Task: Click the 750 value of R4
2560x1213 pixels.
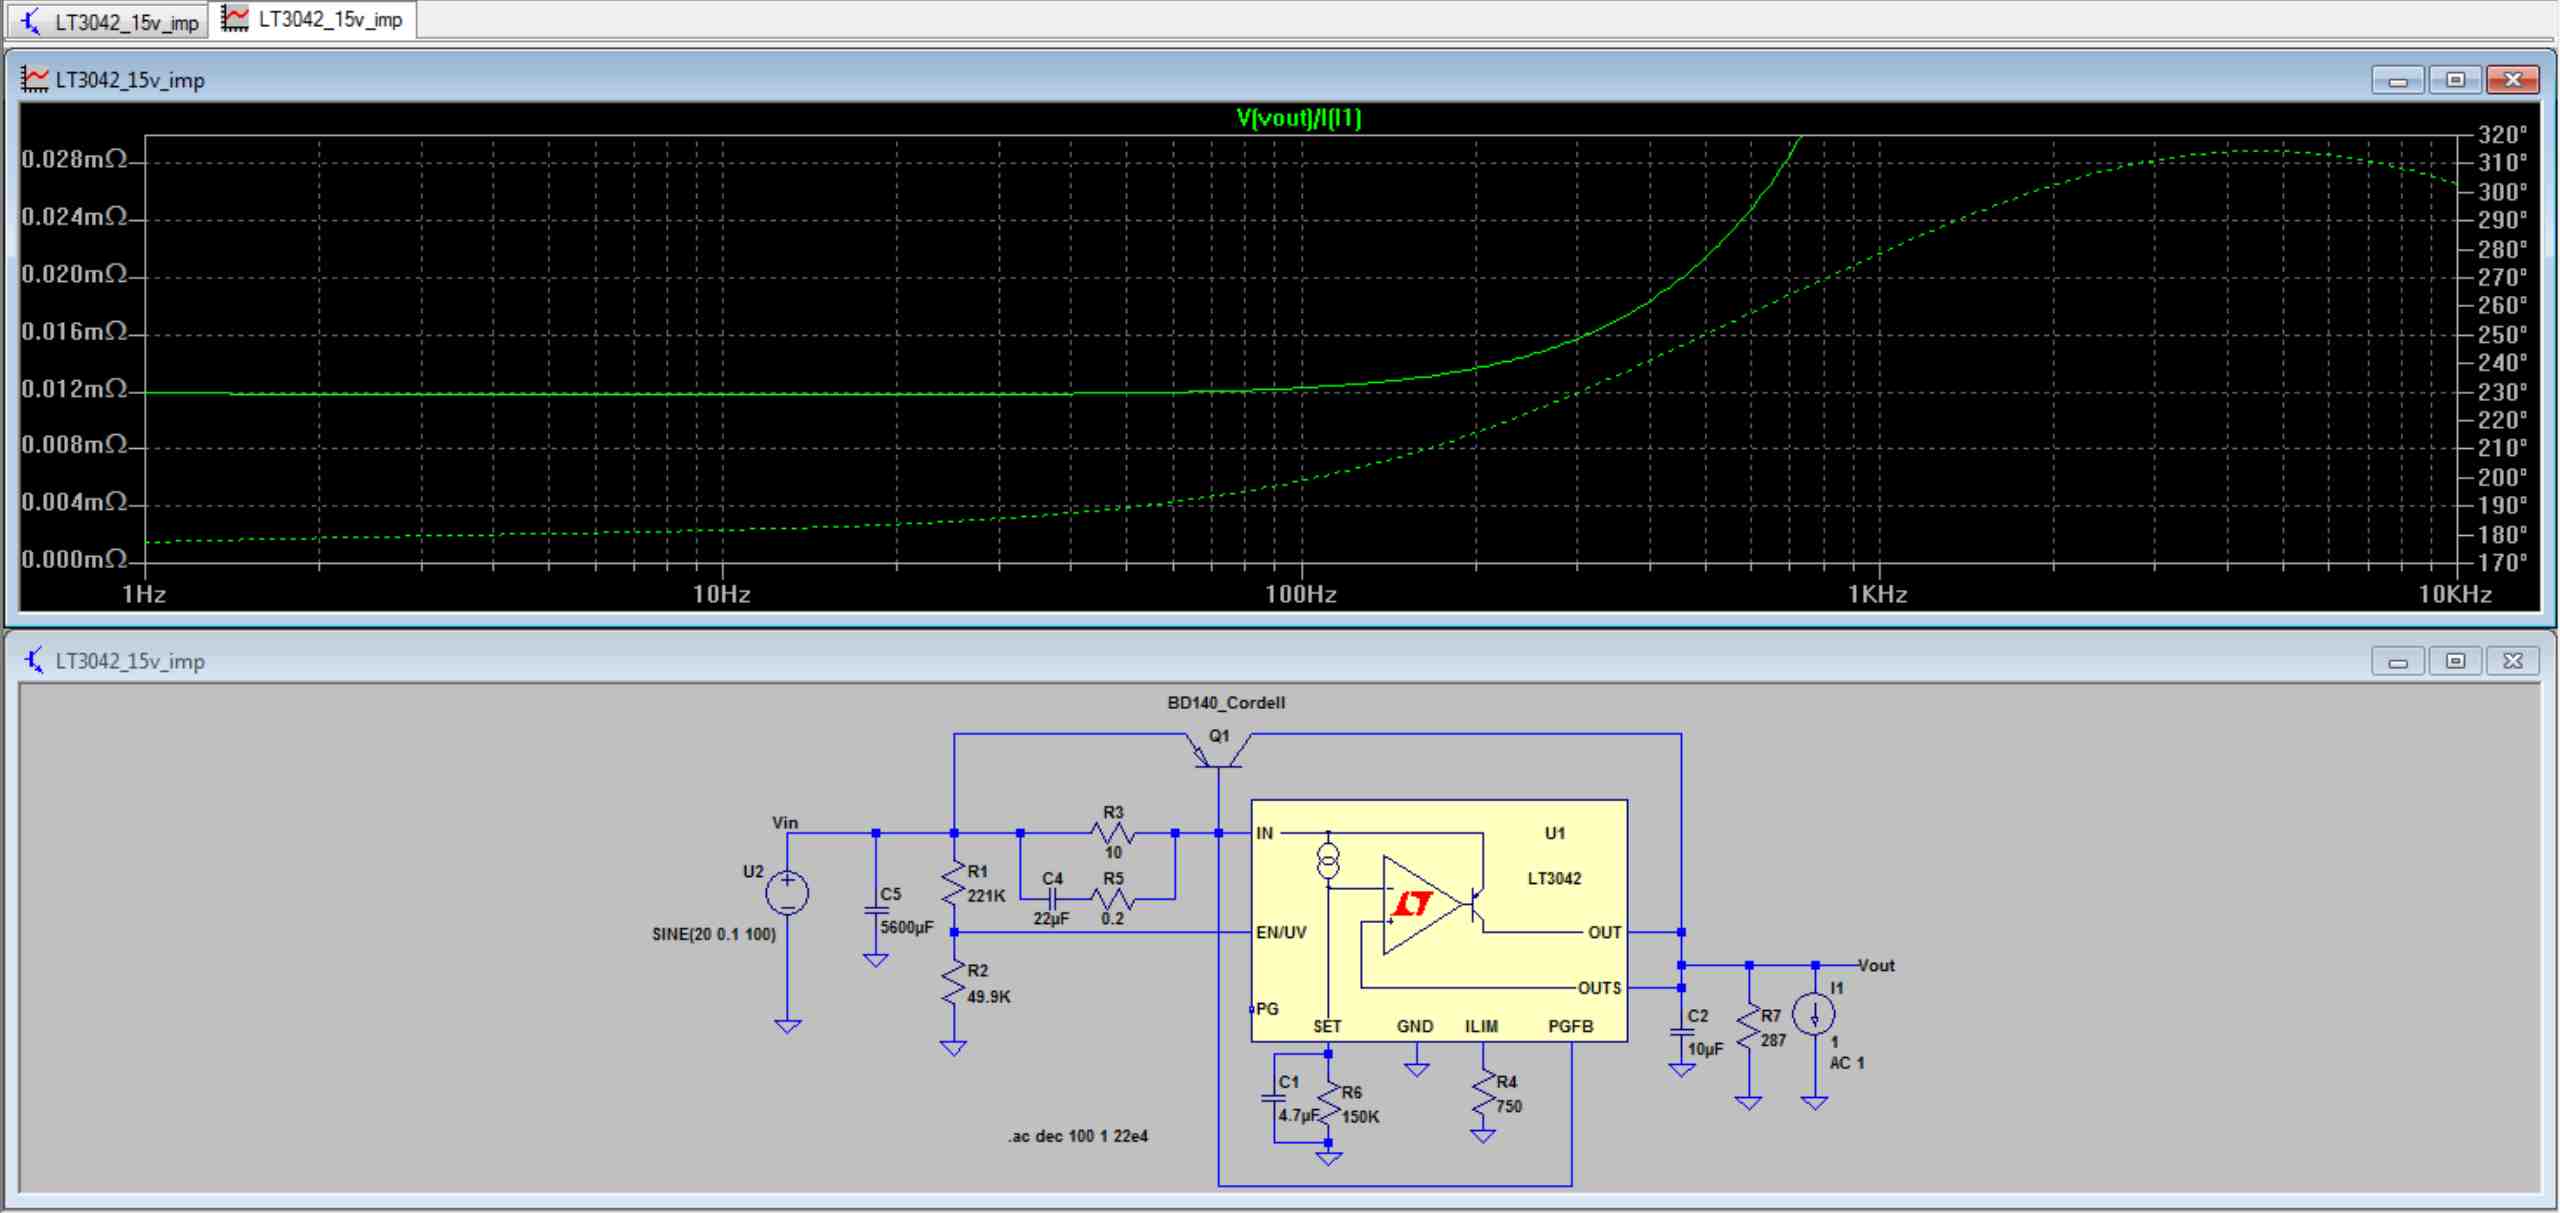Action: coord(1509,1107)
